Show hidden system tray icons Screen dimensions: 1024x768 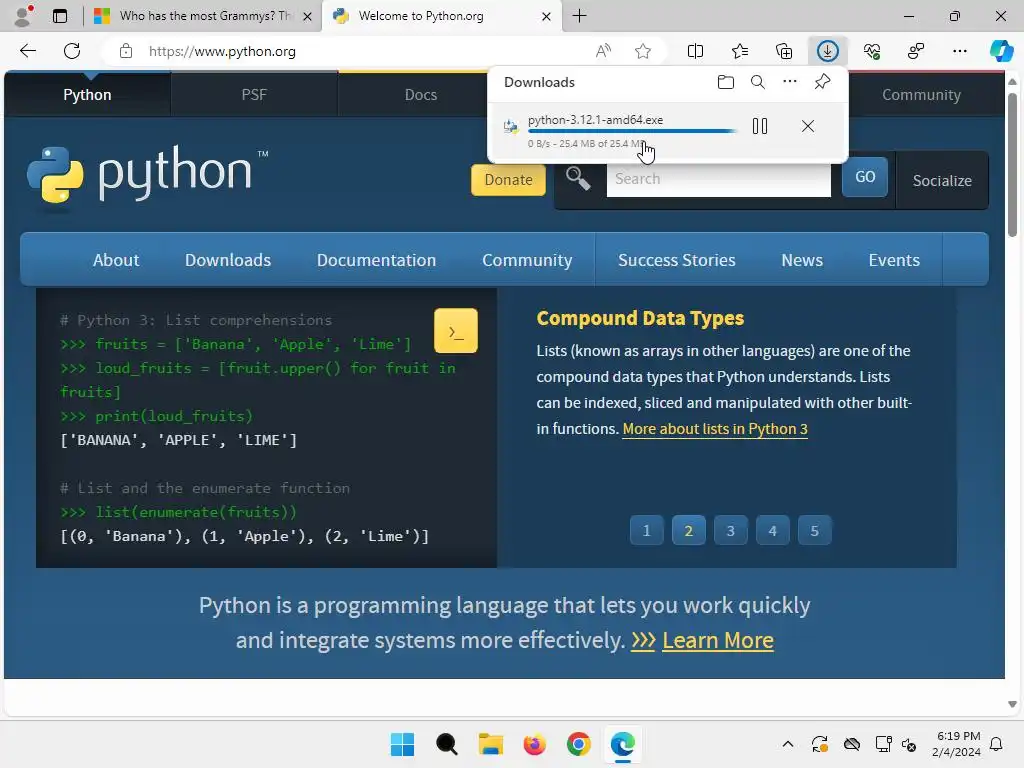click(x=788, y=744)
